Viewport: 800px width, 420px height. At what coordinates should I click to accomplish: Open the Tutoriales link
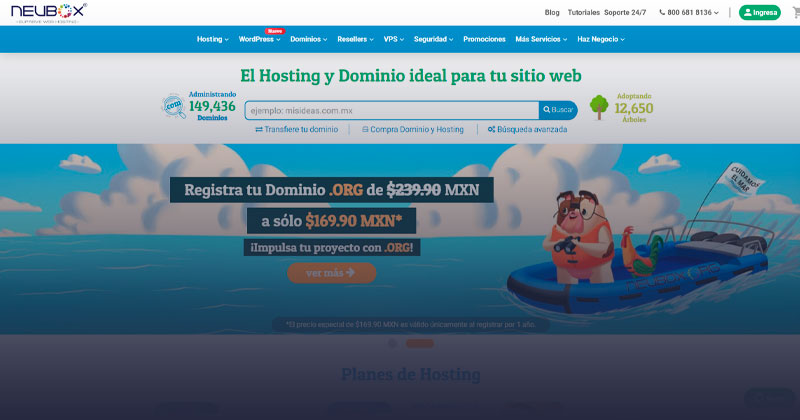tap(584, 12)
